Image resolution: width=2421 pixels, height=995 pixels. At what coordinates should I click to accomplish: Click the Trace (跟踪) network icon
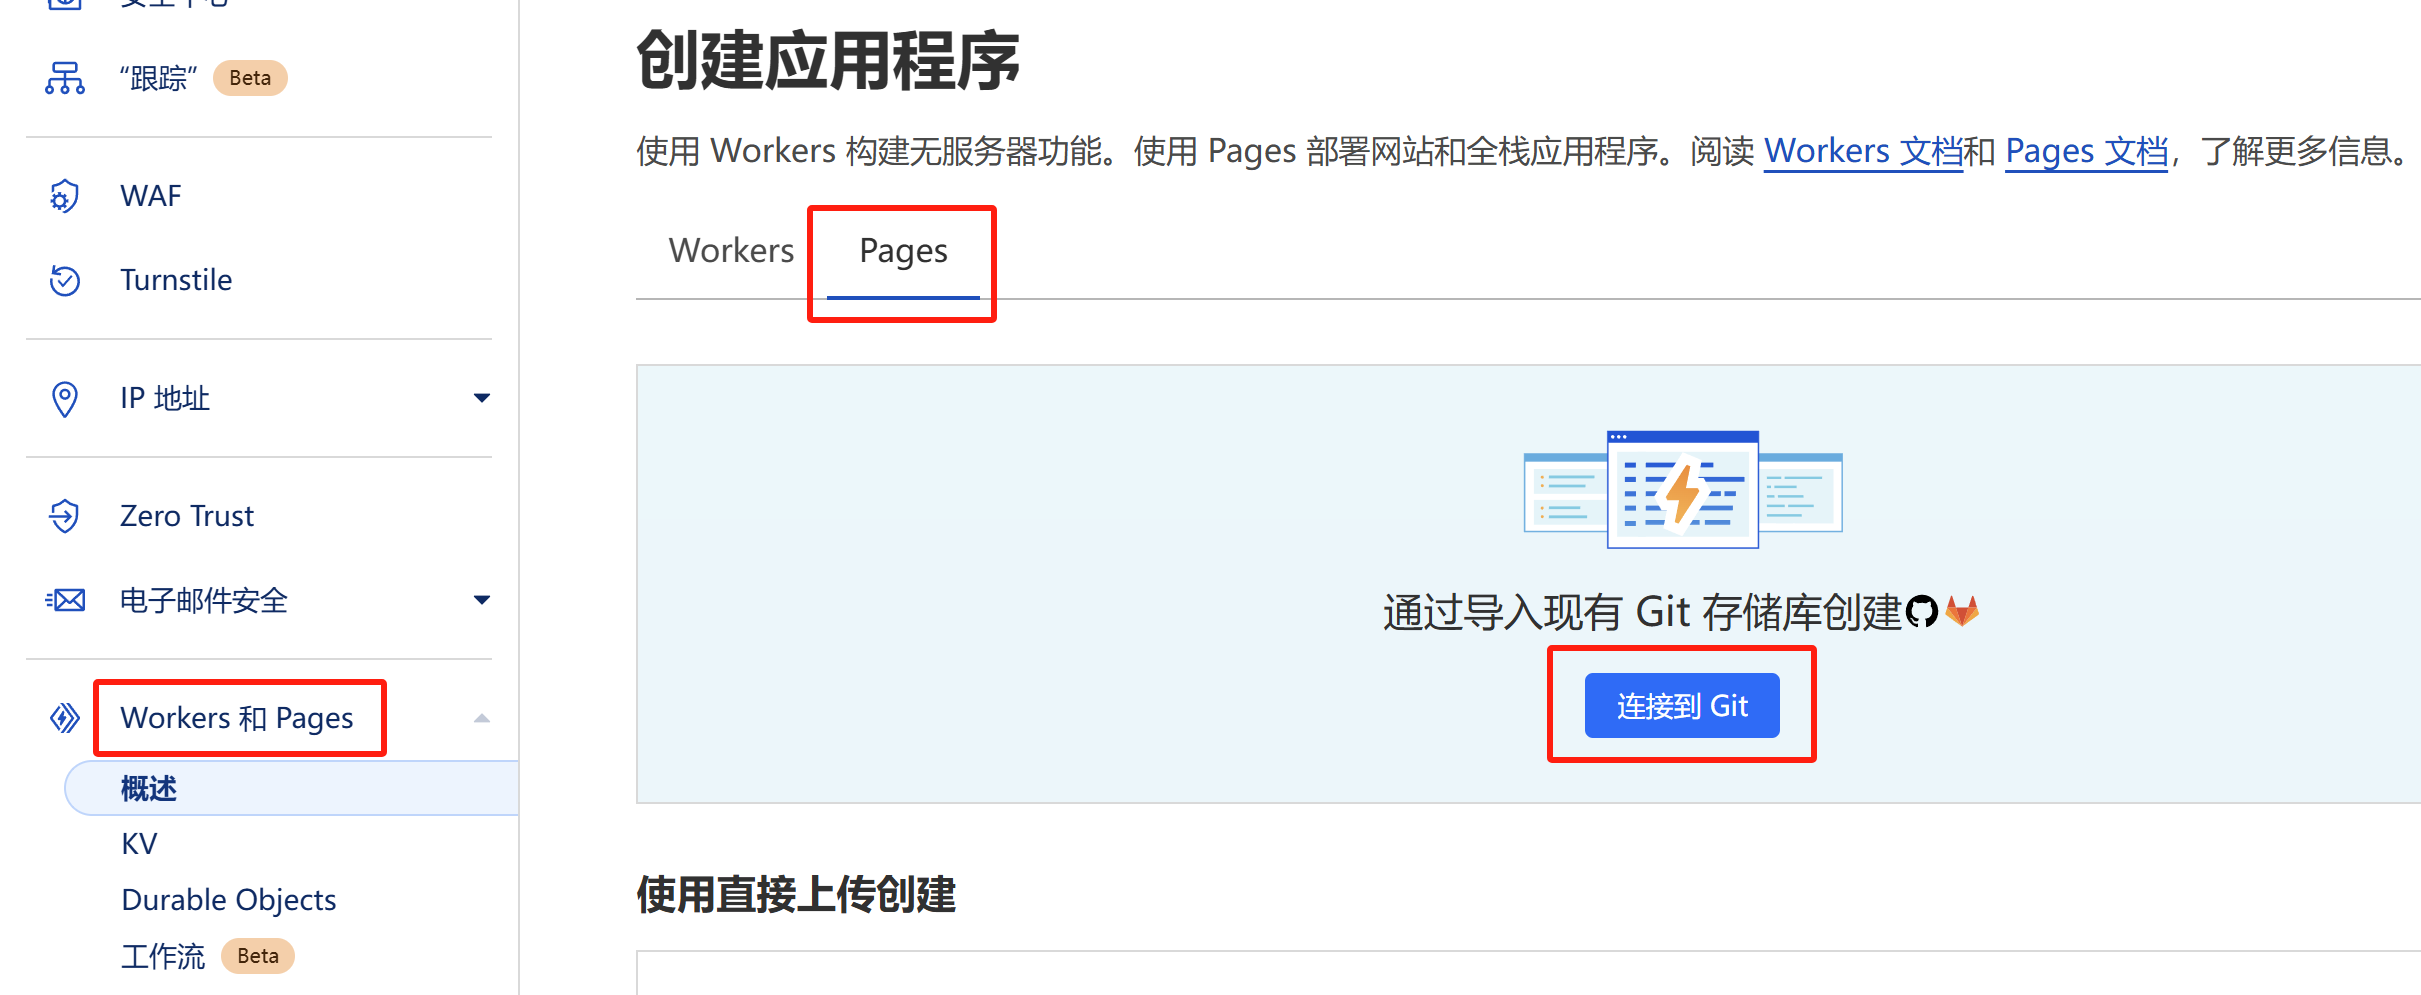(x=65, y=78)
